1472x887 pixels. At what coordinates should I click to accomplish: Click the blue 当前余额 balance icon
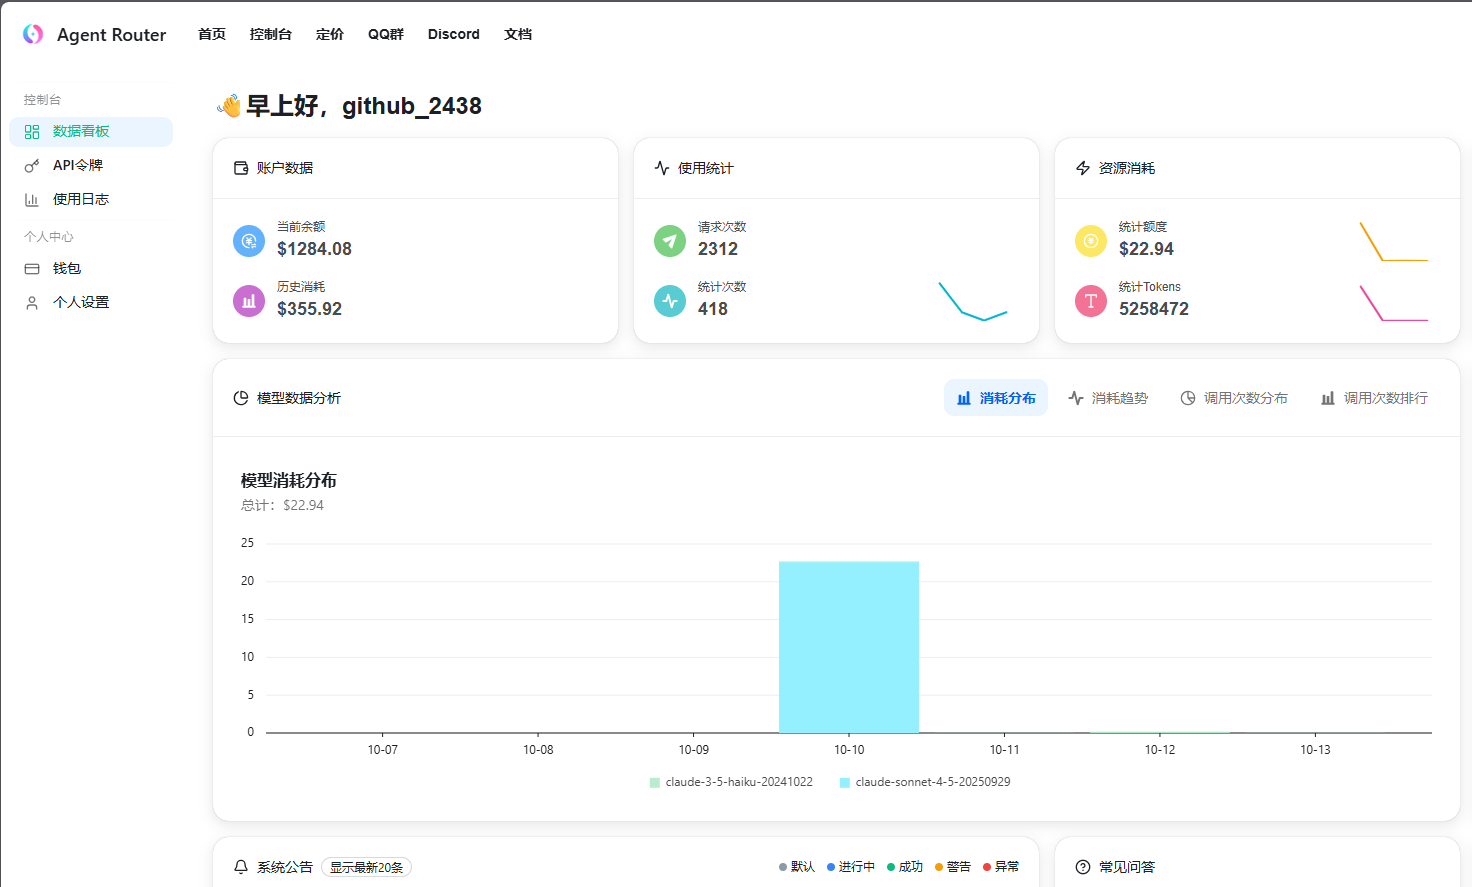pos(249,241)
